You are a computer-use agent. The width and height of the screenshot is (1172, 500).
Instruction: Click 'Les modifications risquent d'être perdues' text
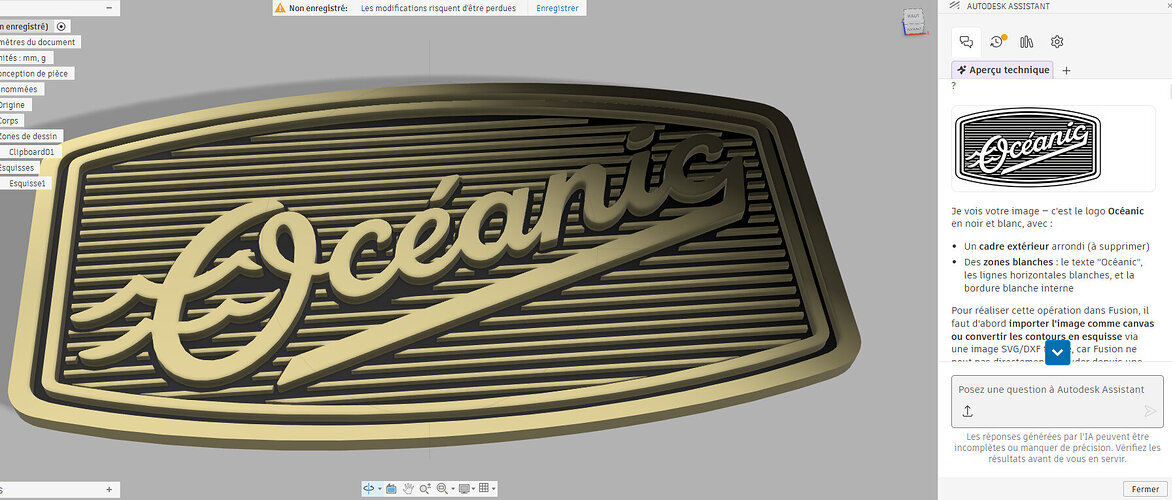point(441,7)
